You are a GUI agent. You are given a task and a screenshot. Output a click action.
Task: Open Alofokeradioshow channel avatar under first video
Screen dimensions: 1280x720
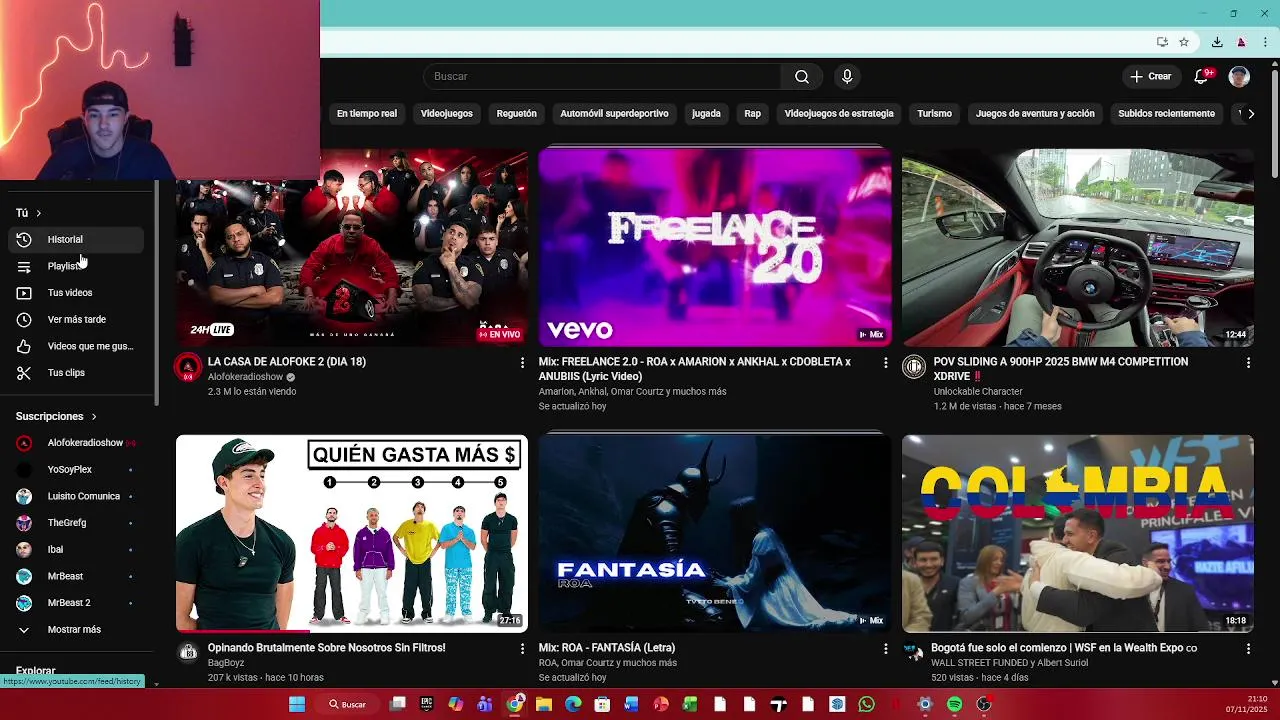click(188, 368)
